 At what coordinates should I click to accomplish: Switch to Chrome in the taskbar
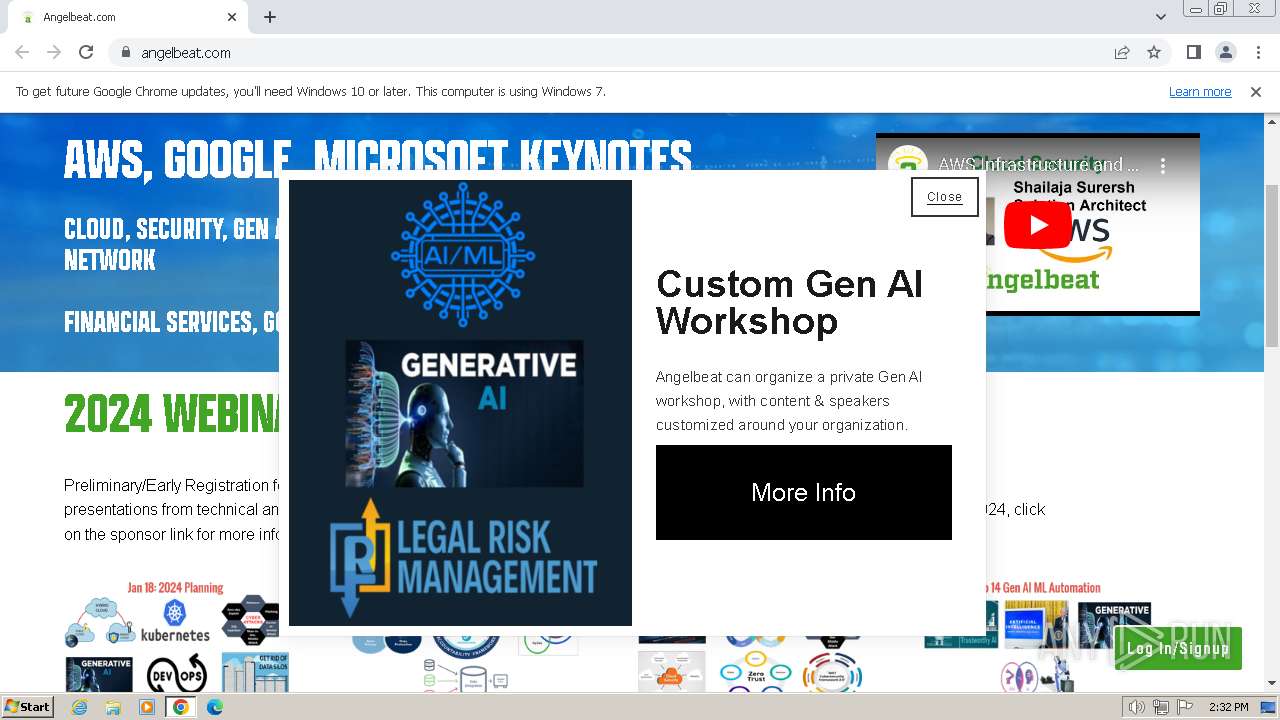181,707
